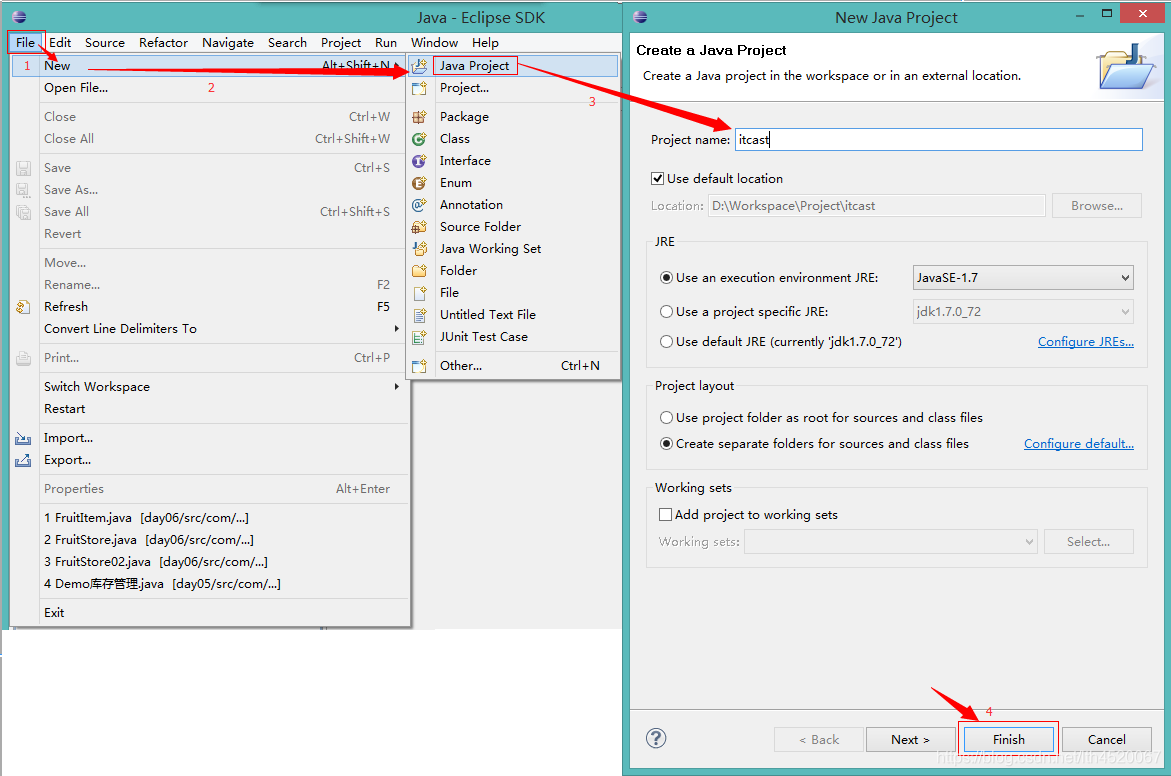Click the Source Folder icon
1171x776 pixels.
tap(420, 227)
